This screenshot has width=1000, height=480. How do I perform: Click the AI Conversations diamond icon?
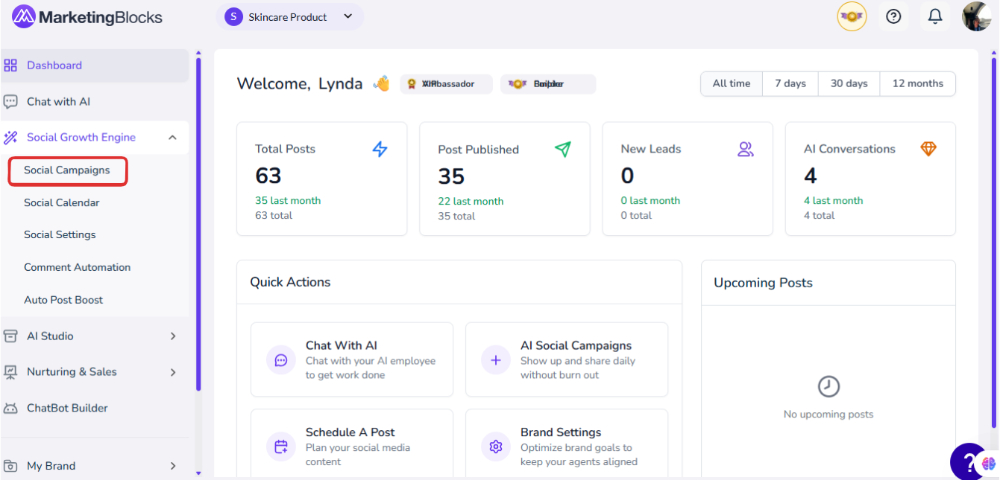[928, 149]
